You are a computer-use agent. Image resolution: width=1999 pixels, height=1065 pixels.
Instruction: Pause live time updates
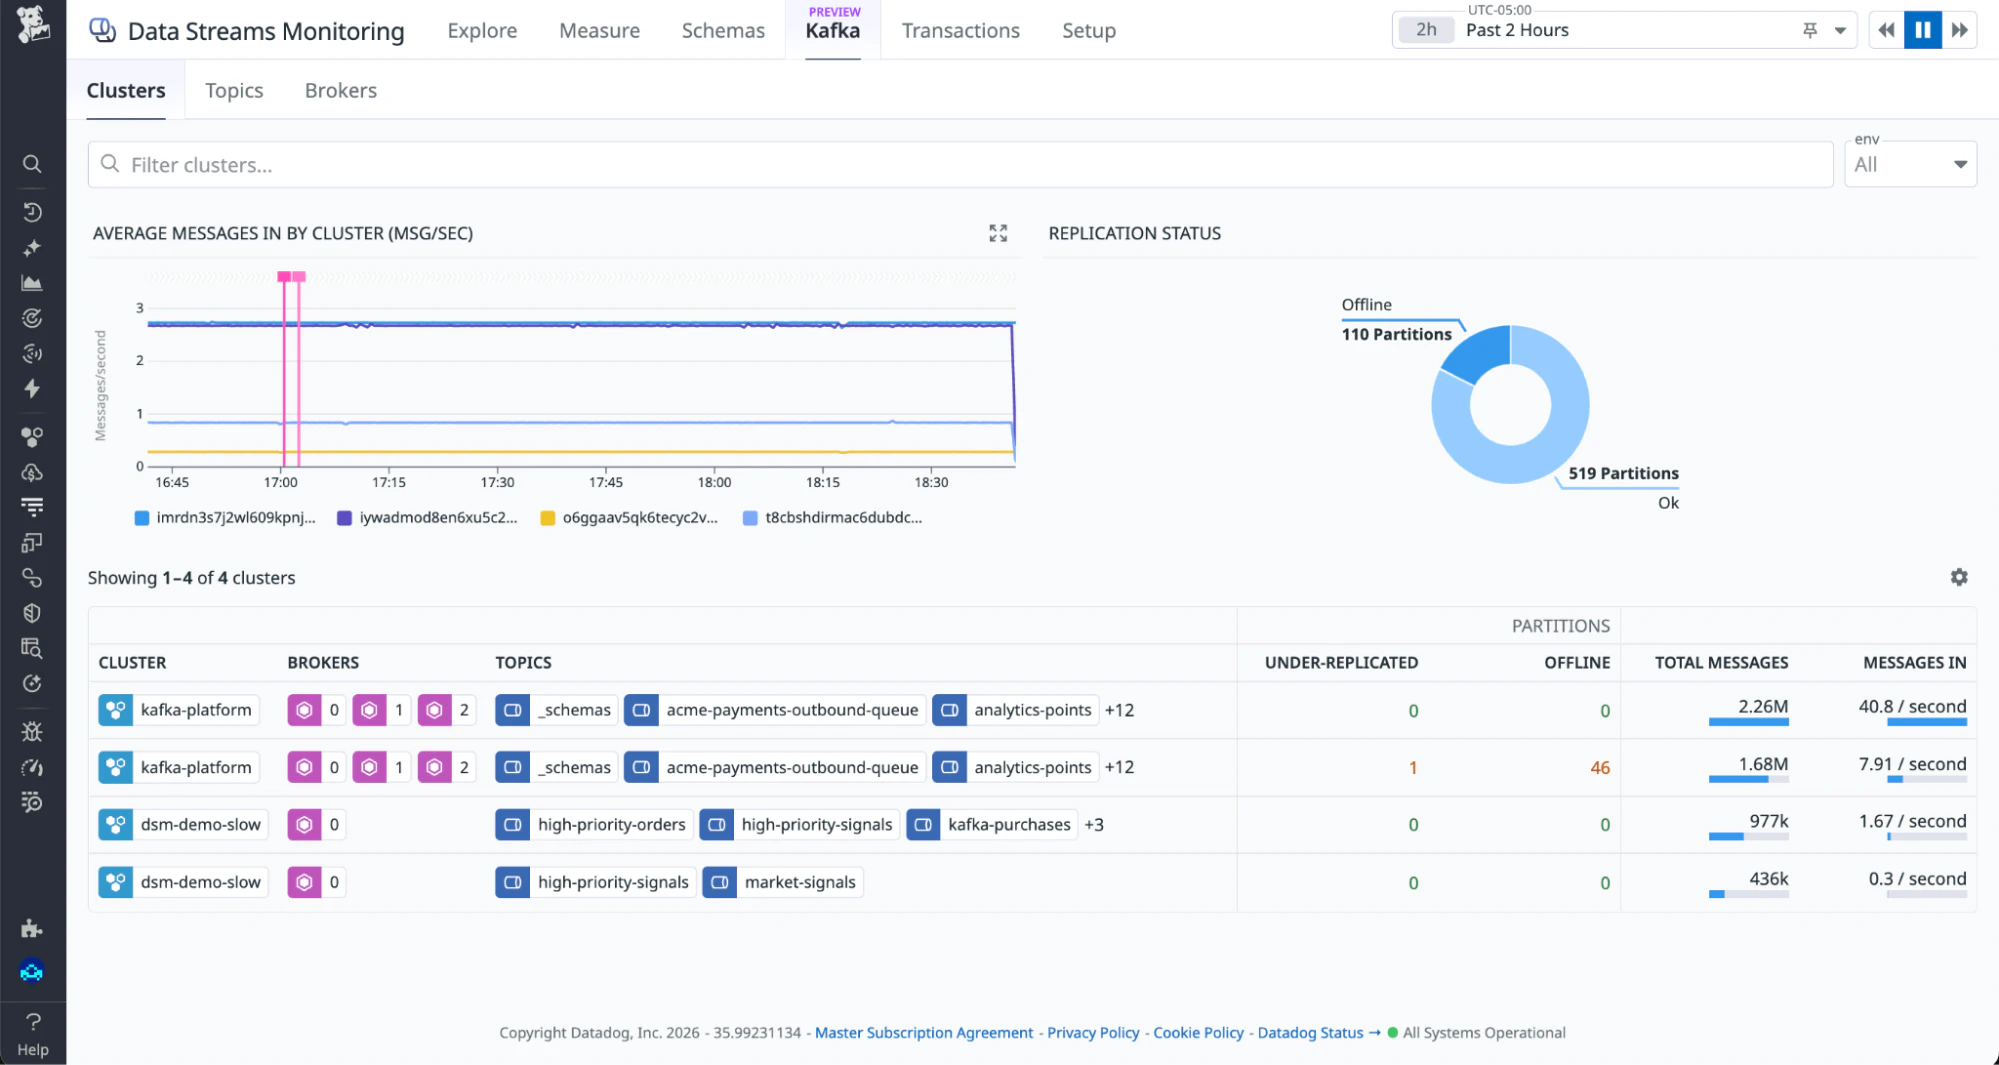(x=1922, y=30)
